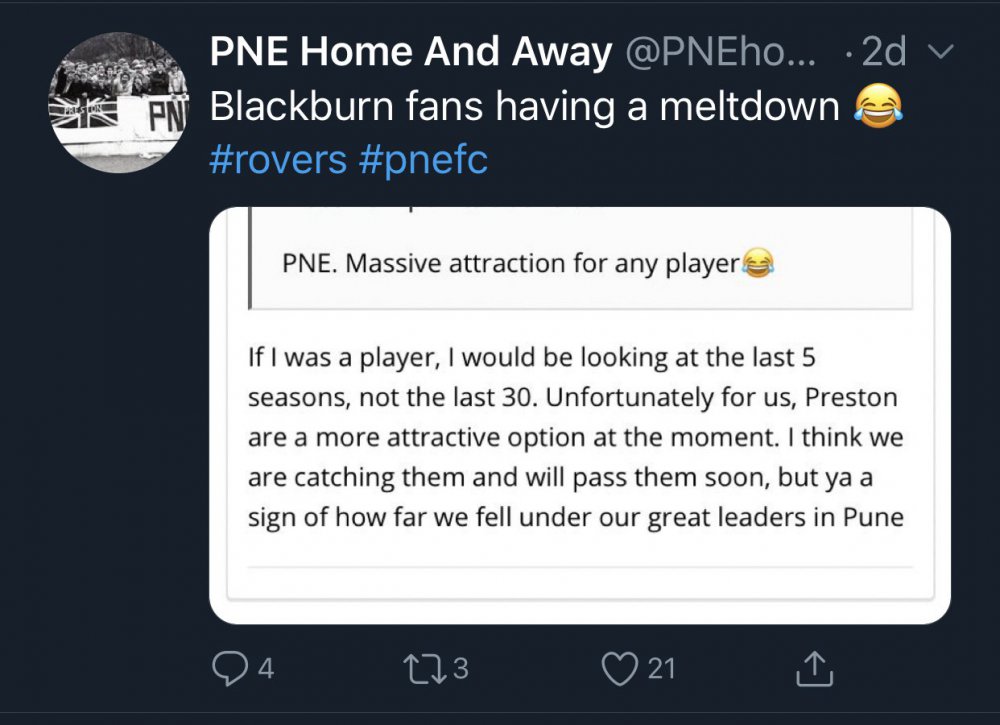
Task: Click the 'Blackburn fans having a meltdown' text
Action: tap(525, 107)
